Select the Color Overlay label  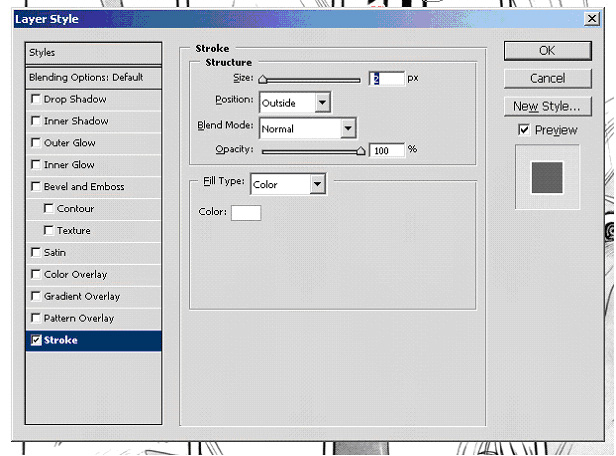pyautogui.click(x=75, y=275)
